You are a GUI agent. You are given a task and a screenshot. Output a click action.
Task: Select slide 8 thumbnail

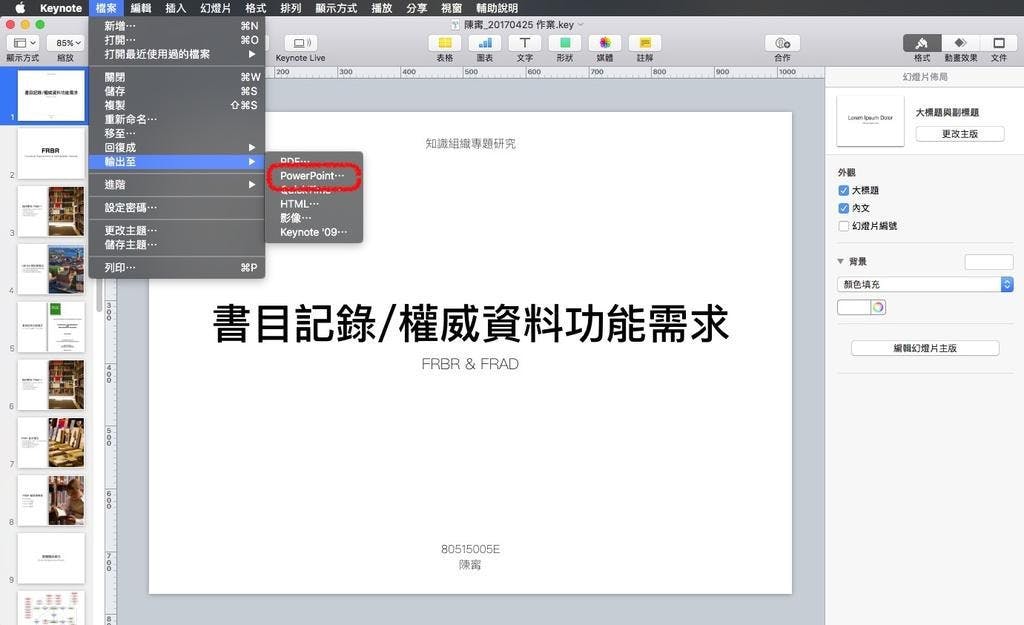point(51,500)
